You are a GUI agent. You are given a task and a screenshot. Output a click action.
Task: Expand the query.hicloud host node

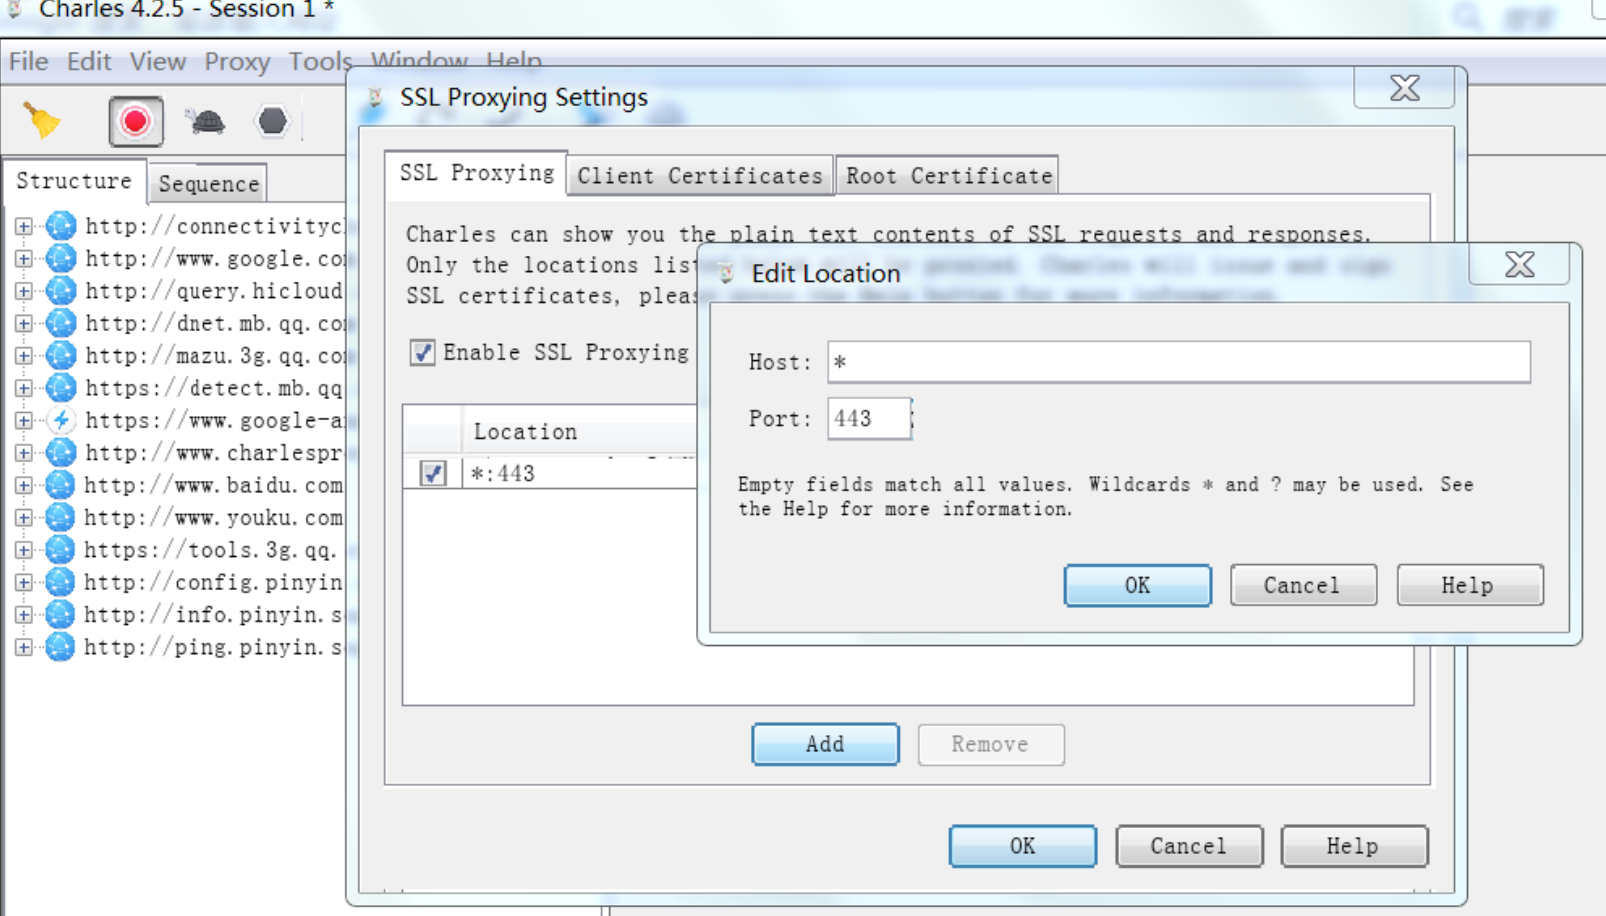[23, 291]
